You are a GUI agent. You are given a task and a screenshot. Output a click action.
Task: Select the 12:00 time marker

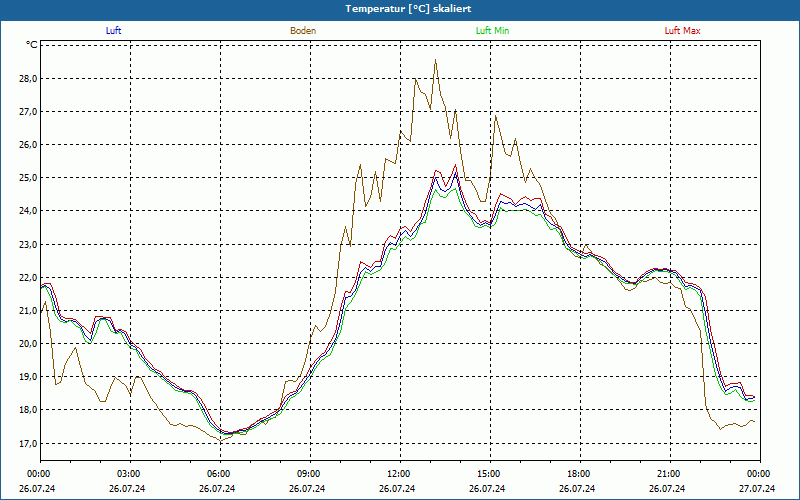pos(398,474)
